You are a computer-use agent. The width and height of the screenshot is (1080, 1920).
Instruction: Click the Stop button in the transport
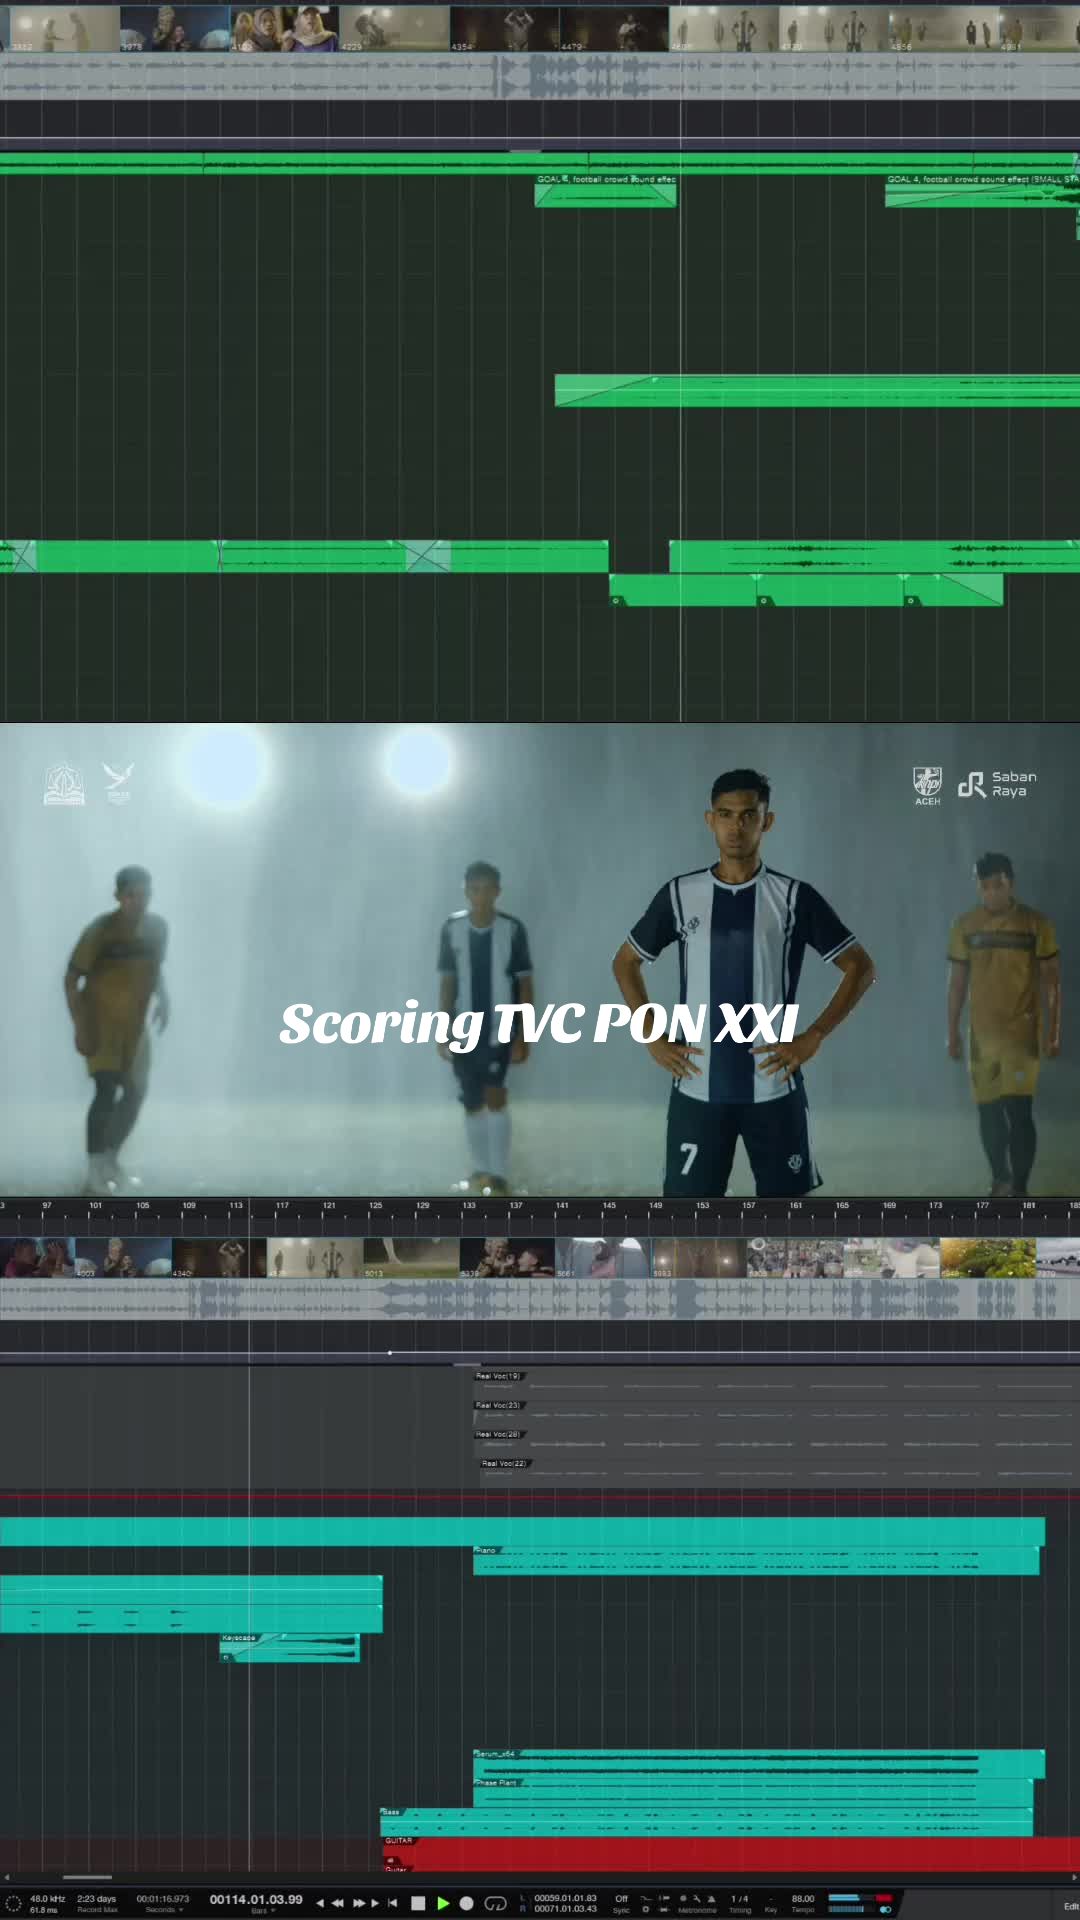pyautogui.click(x=418, y=1903)
